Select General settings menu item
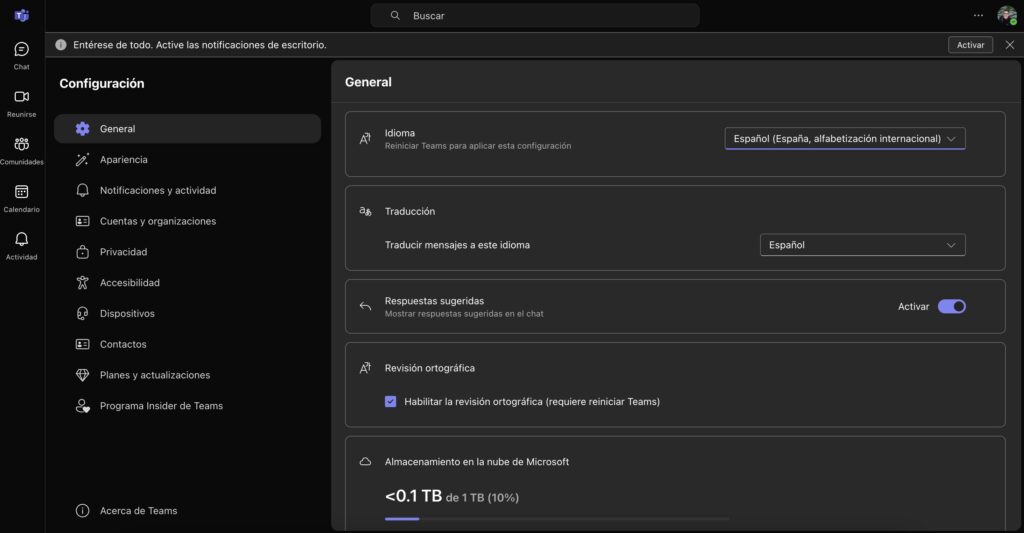 pos(187,129)
